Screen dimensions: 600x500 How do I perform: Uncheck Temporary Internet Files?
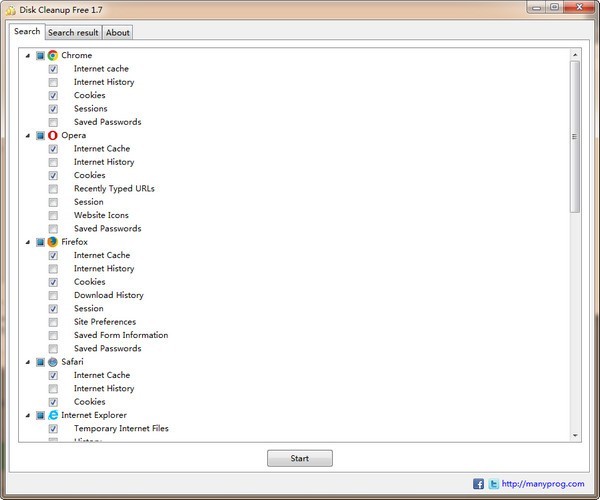(53, 428)
